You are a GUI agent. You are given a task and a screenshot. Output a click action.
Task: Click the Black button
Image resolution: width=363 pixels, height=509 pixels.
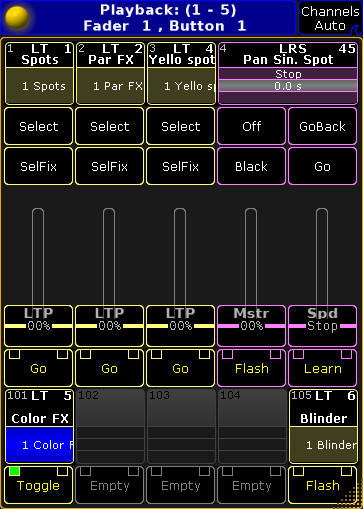point(251,166)
